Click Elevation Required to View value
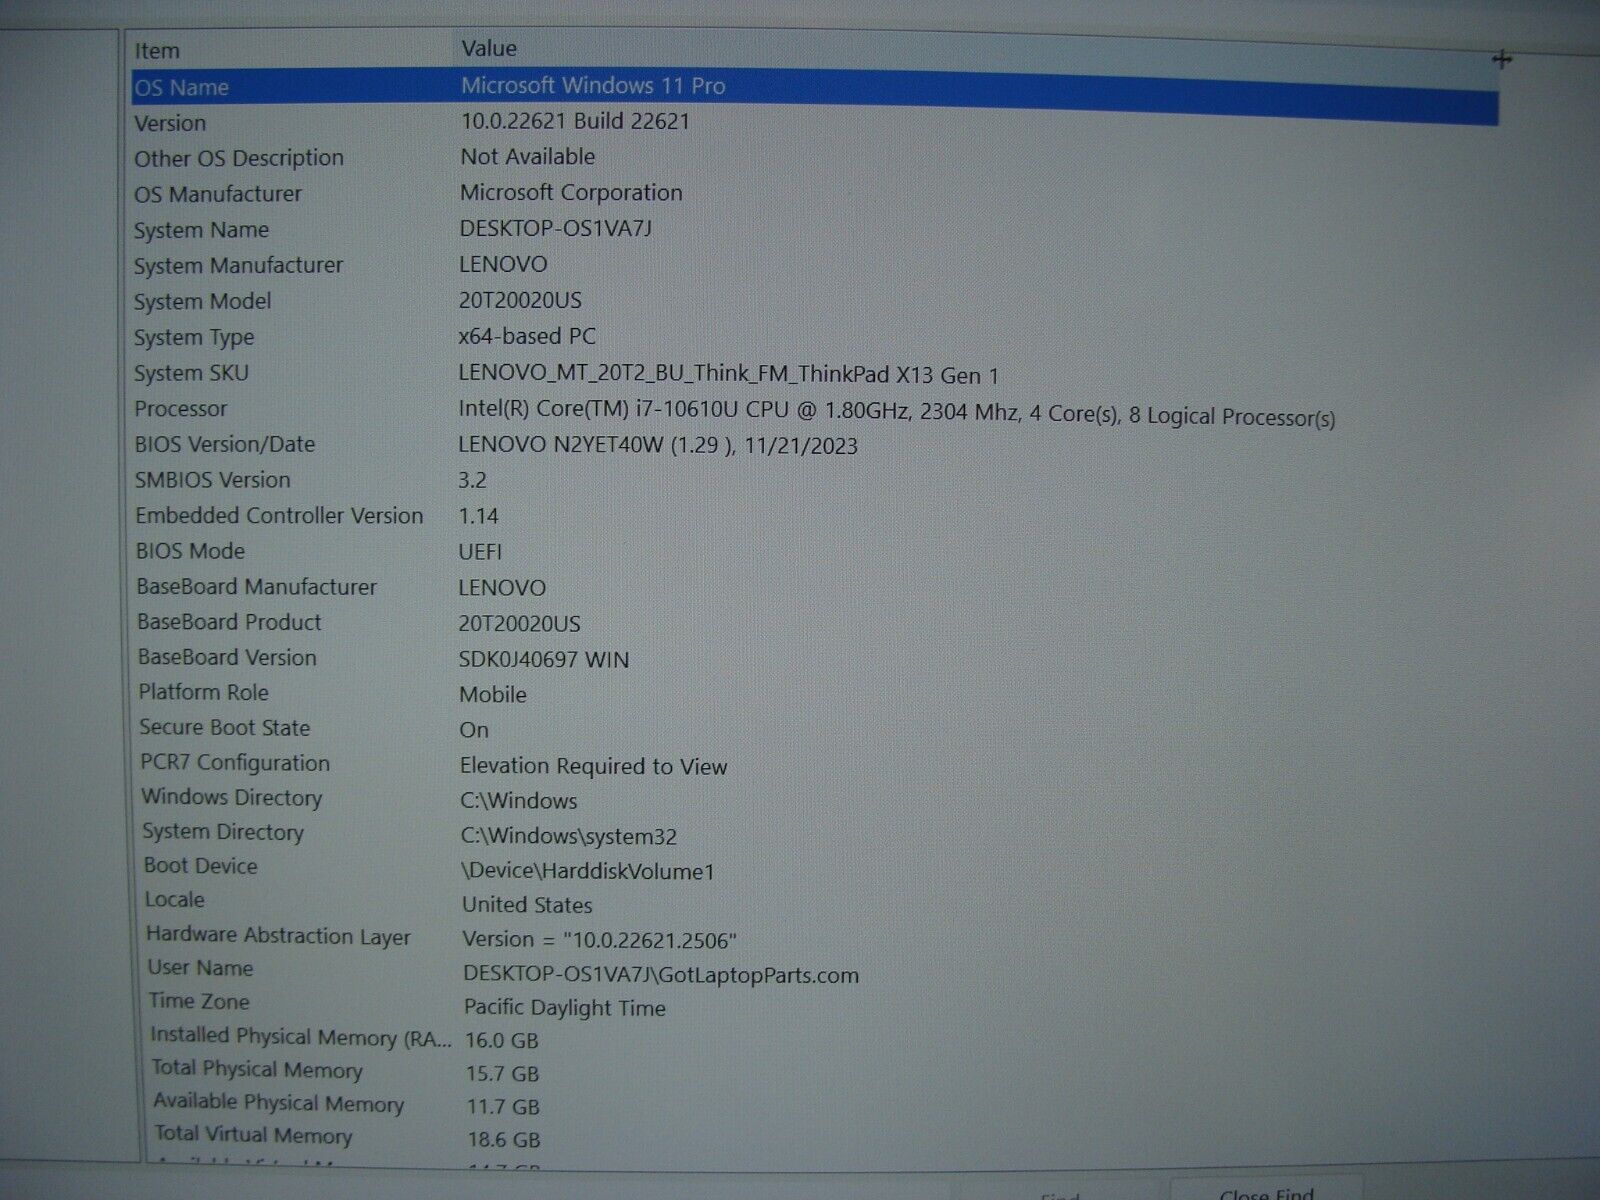This screenshot has height=1200, width=1600. [x=593, y=766]
